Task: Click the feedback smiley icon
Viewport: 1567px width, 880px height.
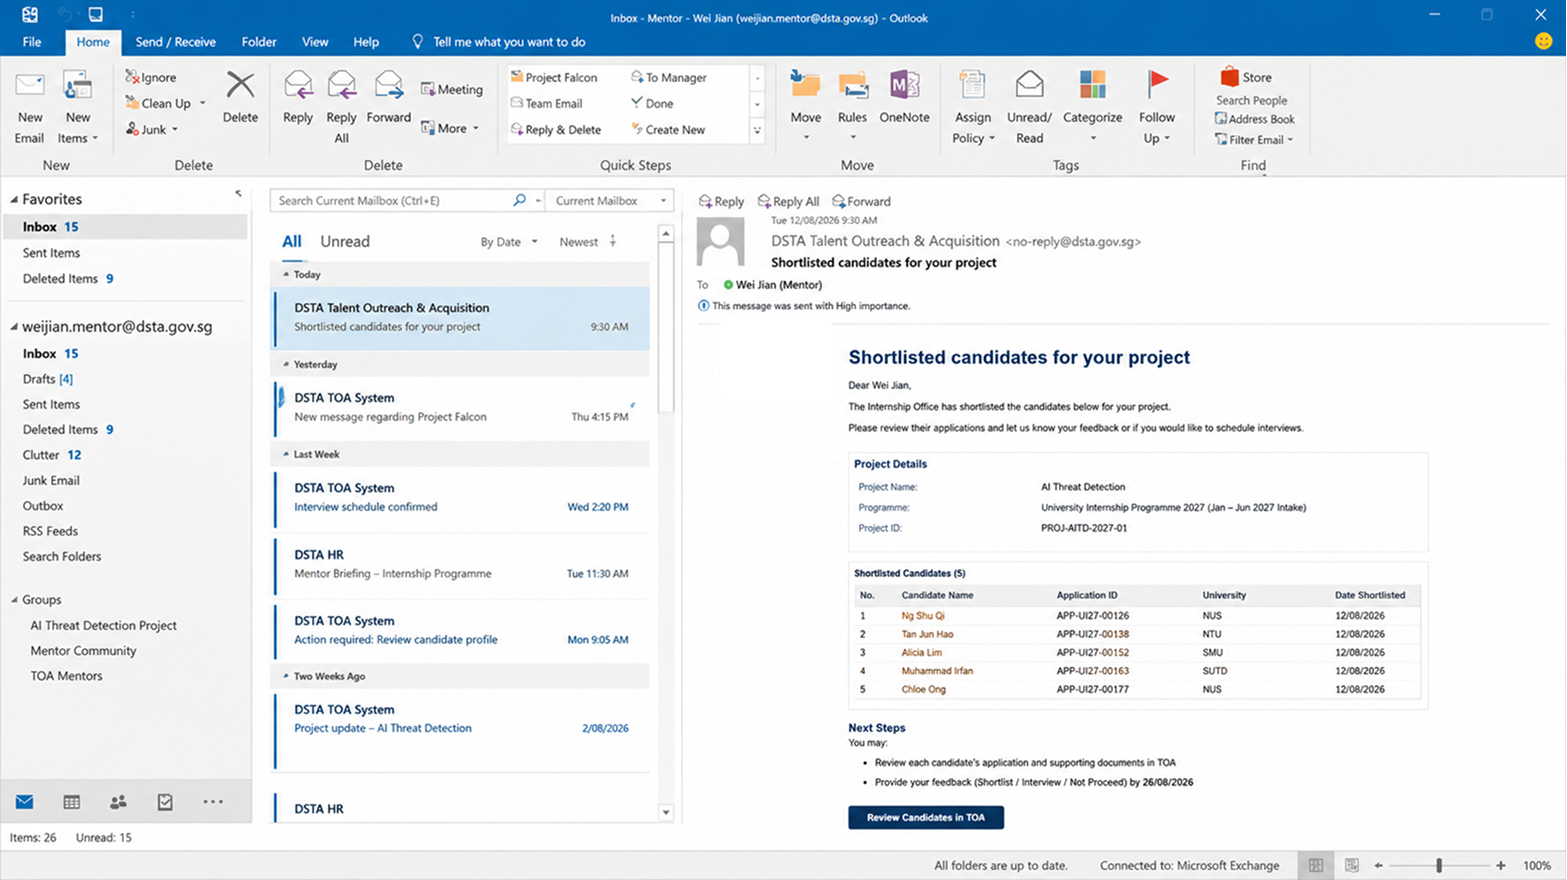Action: [x=1543, y=41]
